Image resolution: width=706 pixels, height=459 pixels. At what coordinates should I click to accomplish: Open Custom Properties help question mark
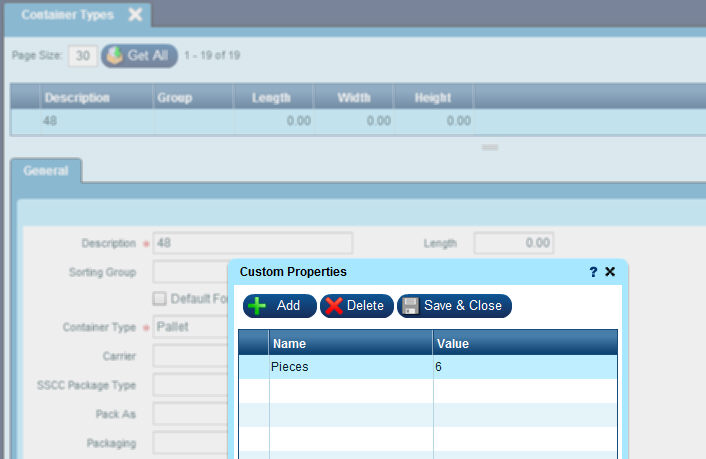(x=593, y=272)
